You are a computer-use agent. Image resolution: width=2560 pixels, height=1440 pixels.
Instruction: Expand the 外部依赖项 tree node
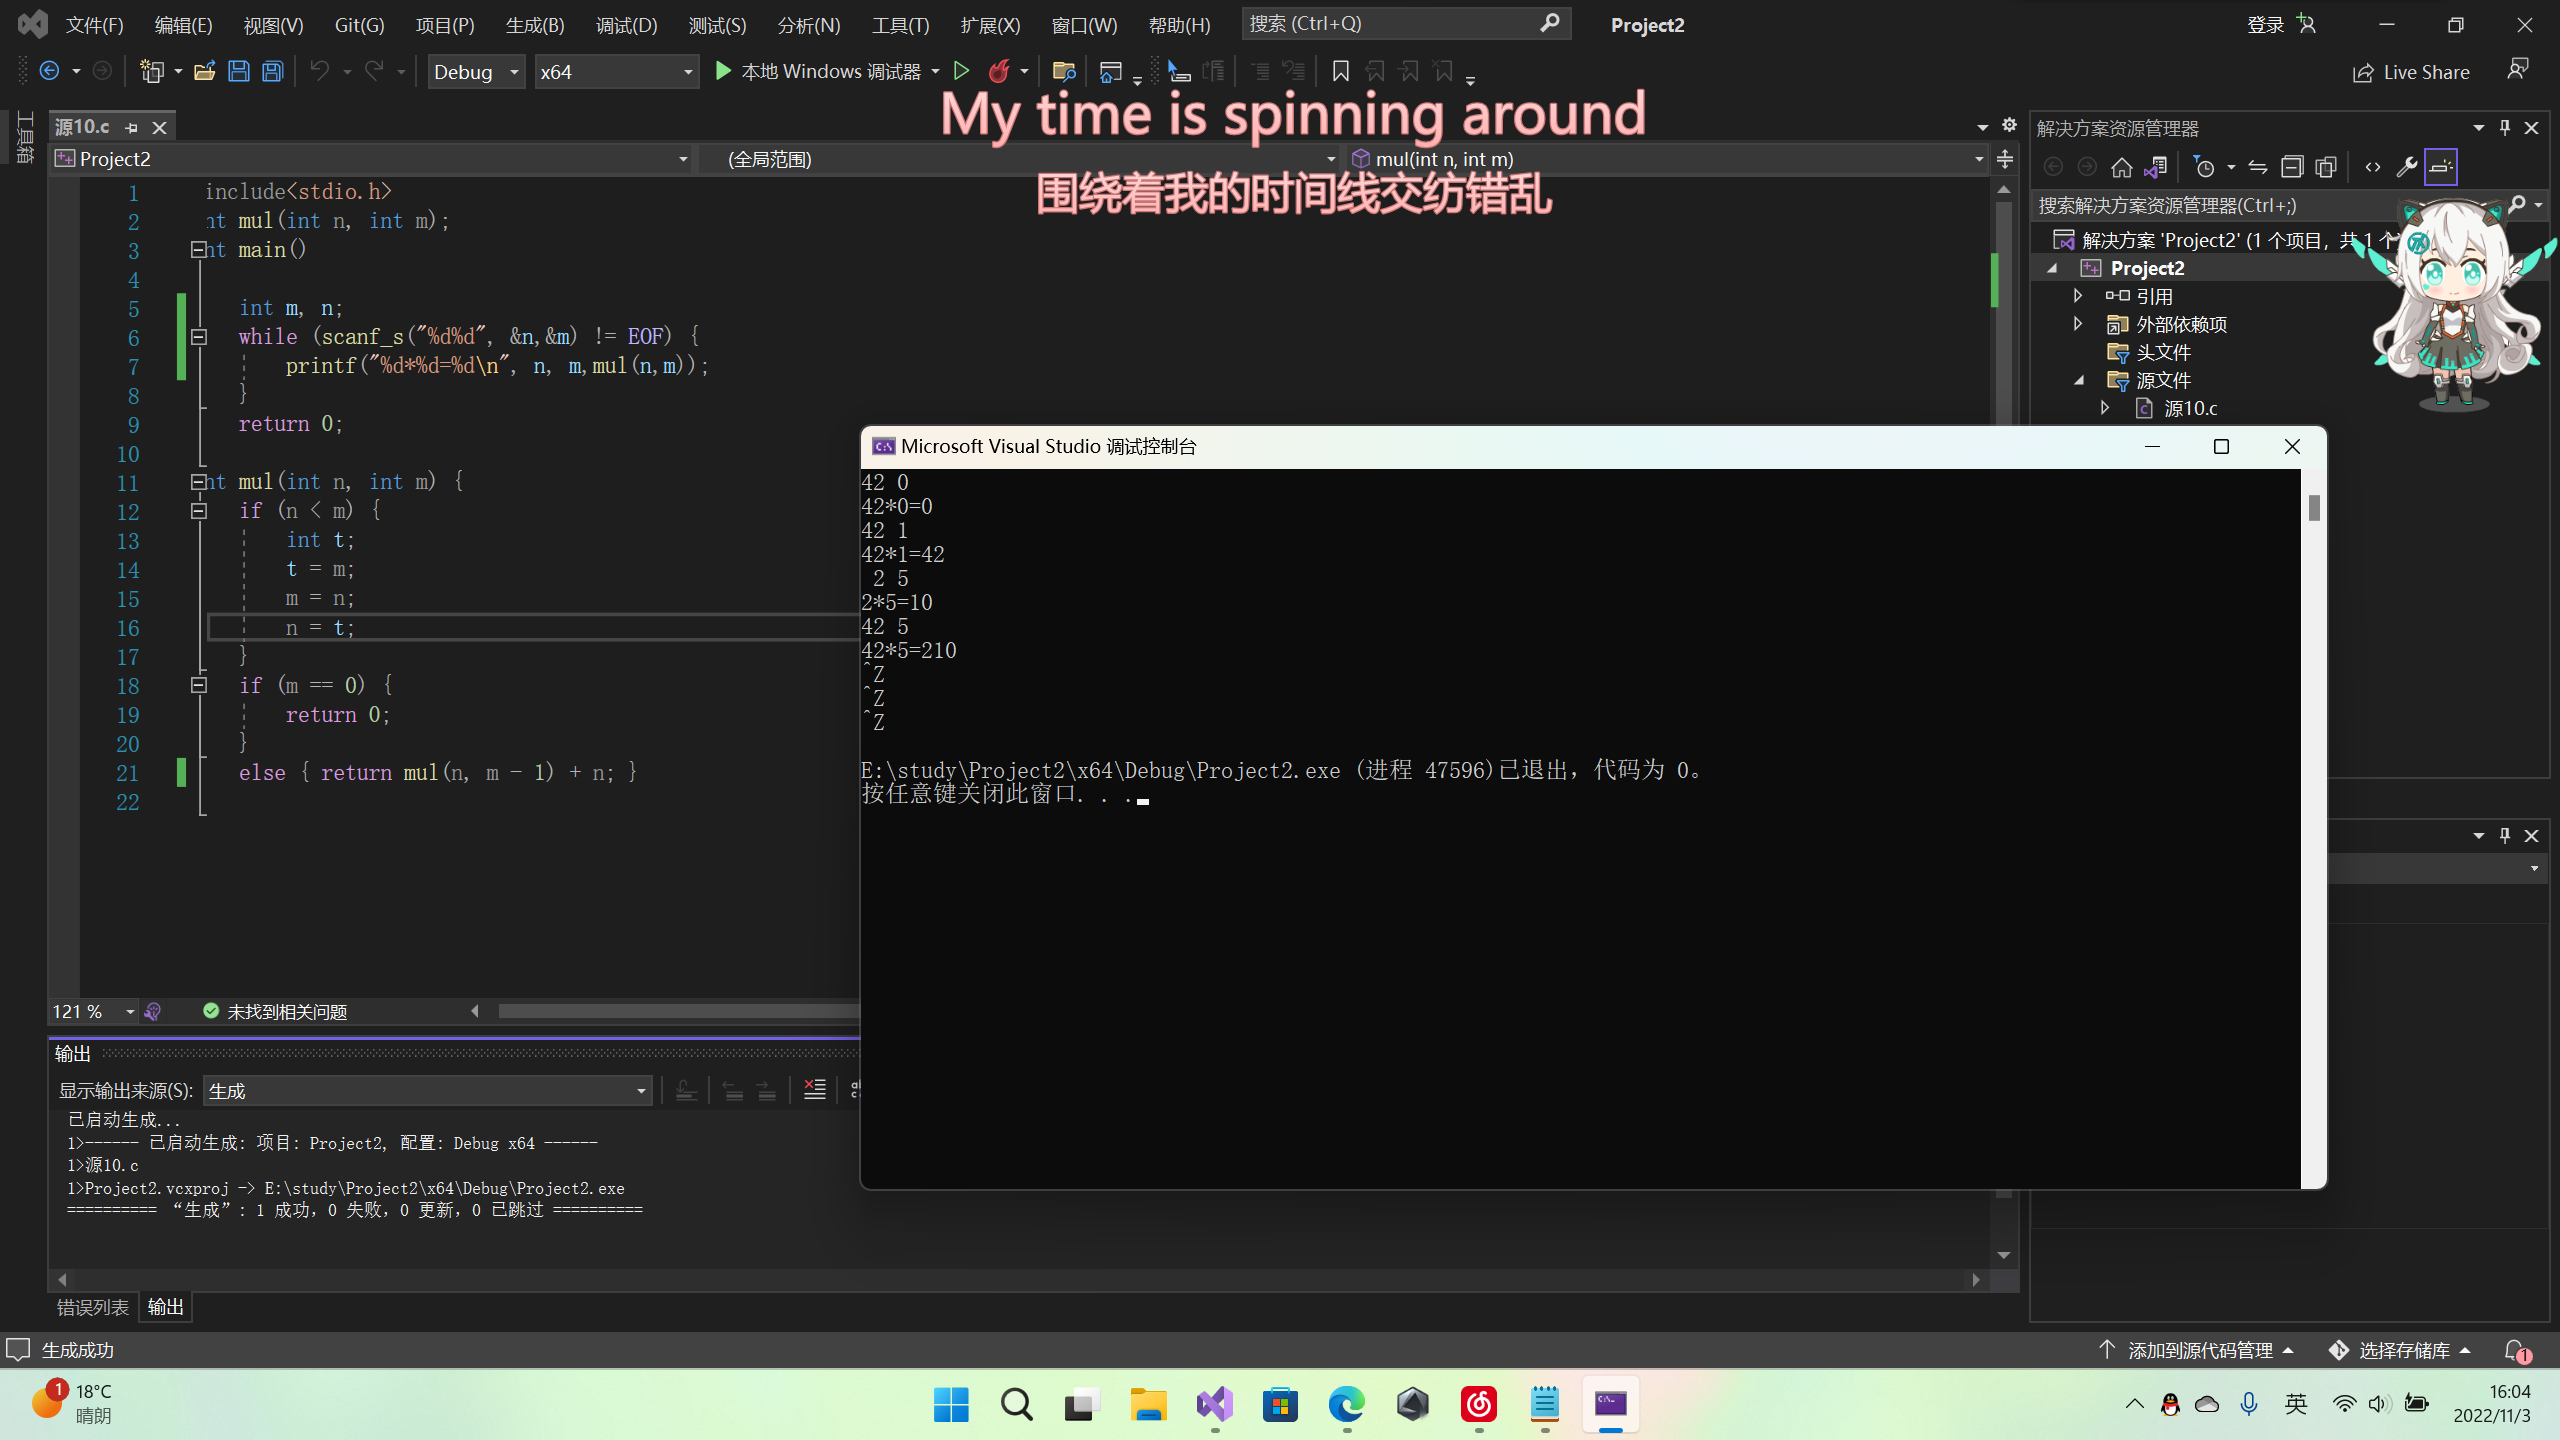click(x=2078, y=324)
